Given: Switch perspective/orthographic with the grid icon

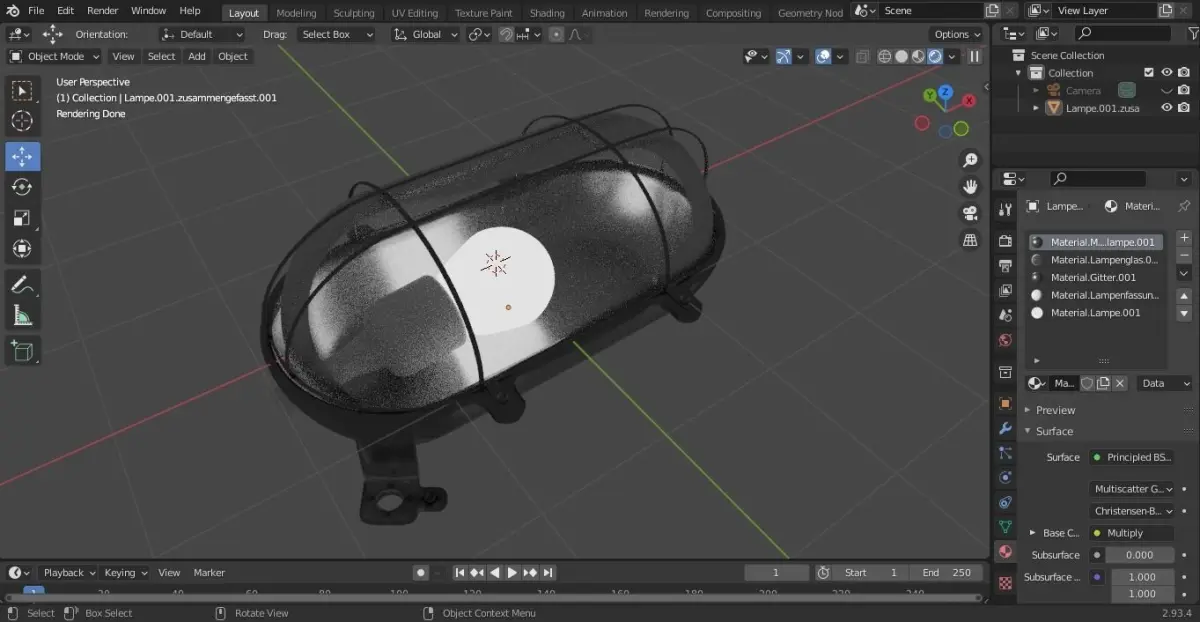Looking at the screenshot, I should [970, 240].
